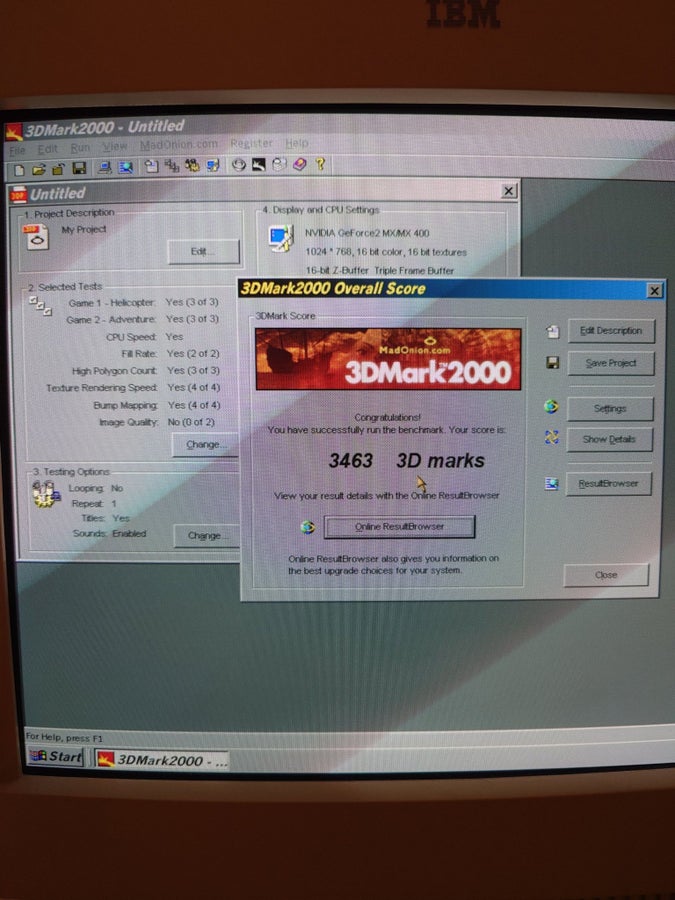675x900 pixels.
Task: Click the floppy icon beside Save Project
Action: click(552, 363)
